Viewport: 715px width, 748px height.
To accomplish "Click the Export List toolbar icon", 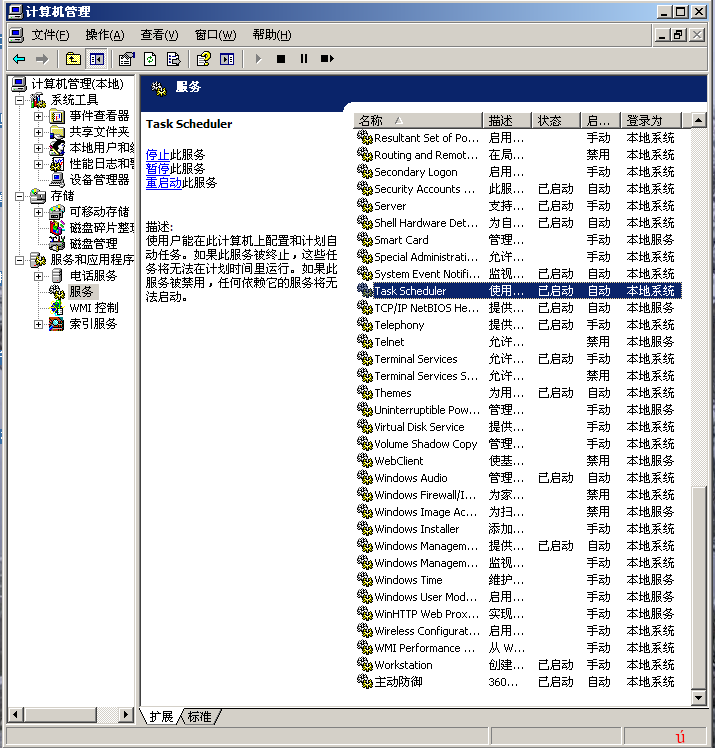I will (173, 59).
